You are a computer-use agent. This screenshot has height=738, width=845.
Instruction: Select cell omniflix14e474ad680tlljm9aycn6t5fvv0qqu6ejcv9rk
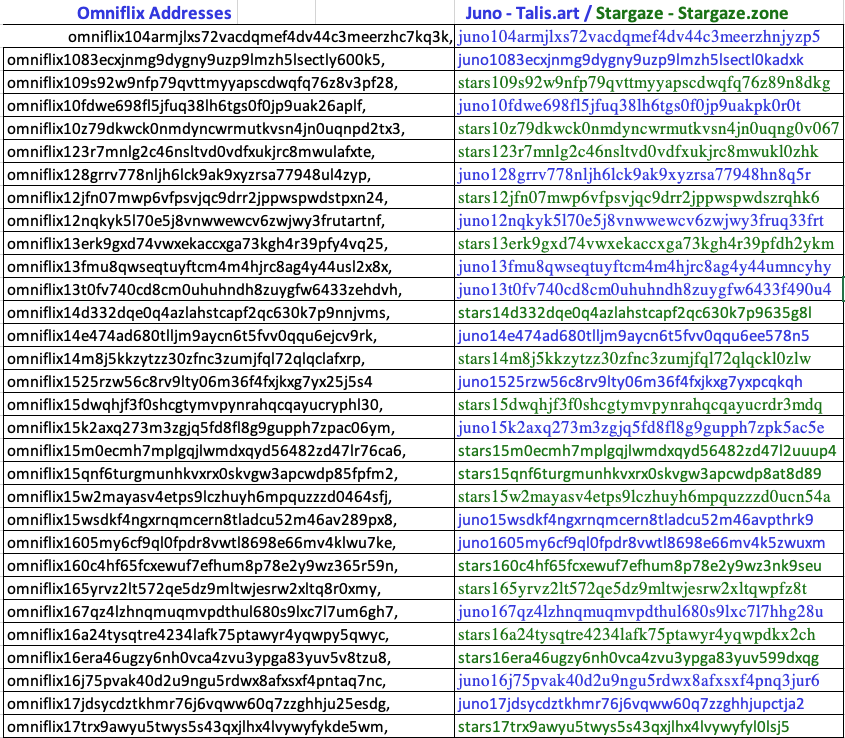point(229,336)
